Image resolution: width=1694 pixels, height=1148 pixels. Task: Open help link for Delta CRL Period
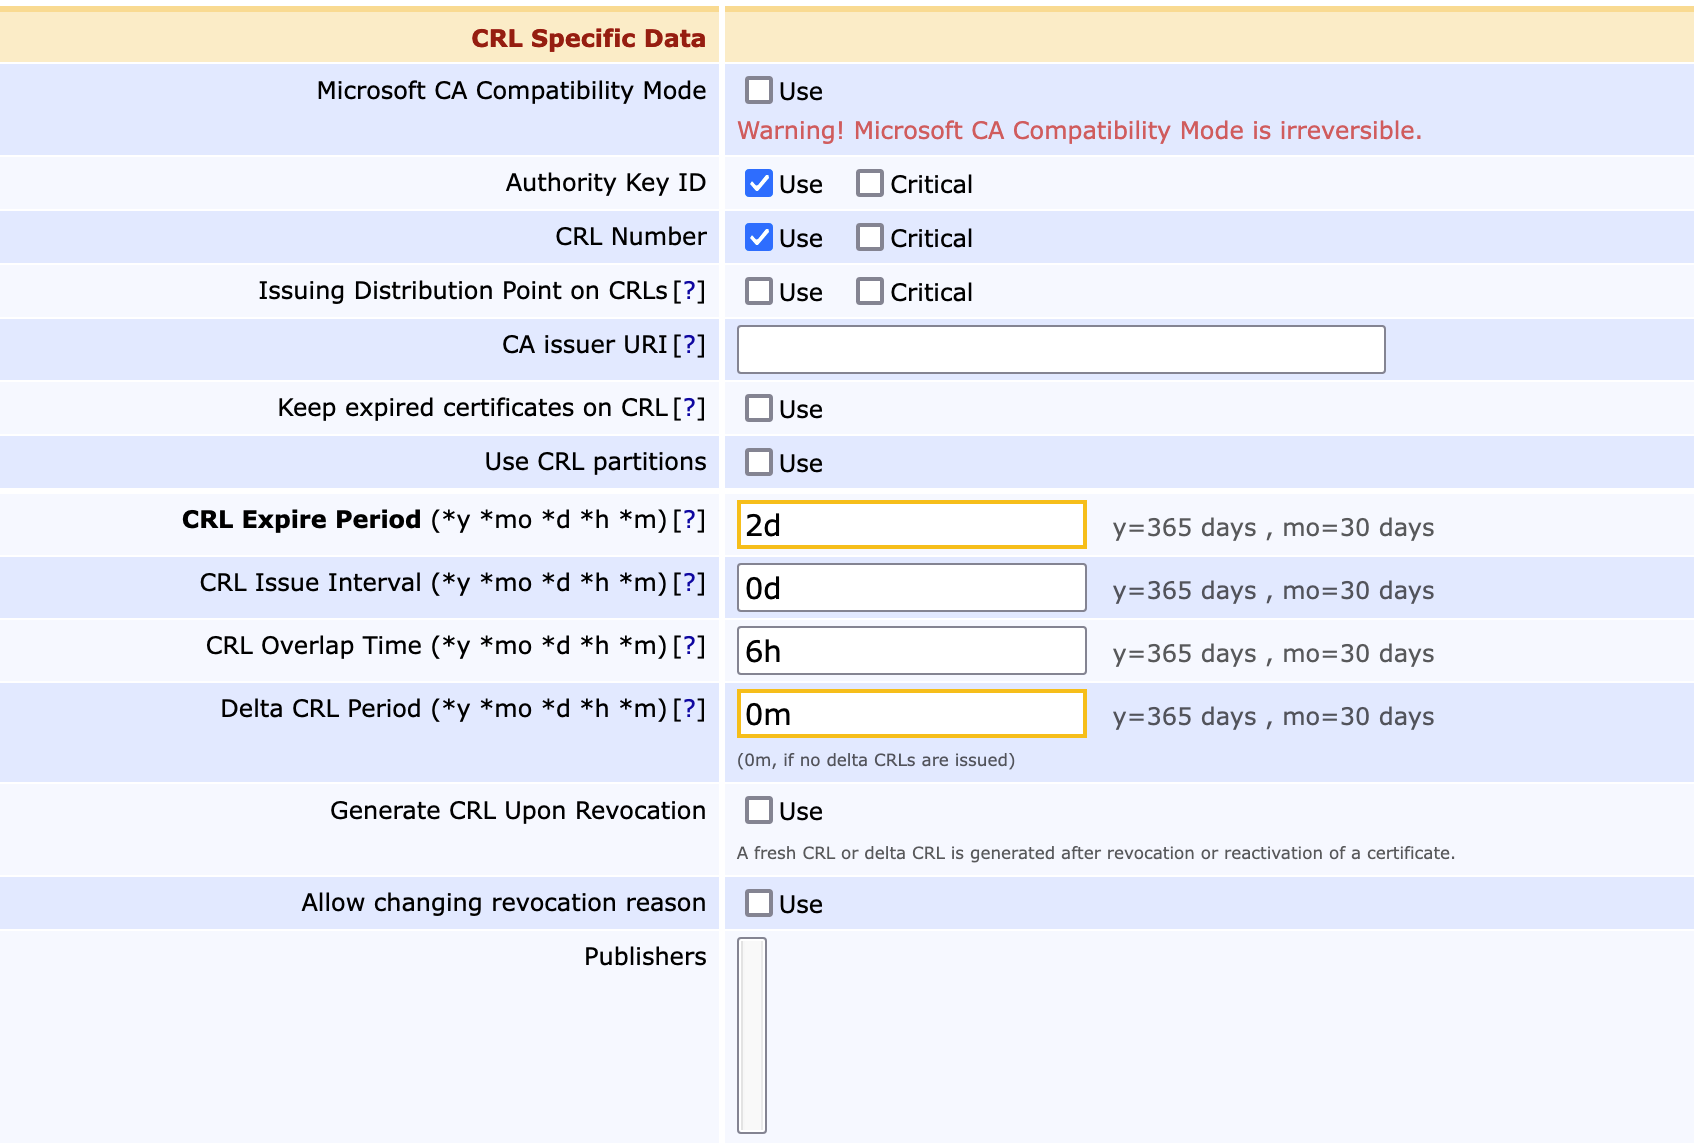click(x=689, y=709)
